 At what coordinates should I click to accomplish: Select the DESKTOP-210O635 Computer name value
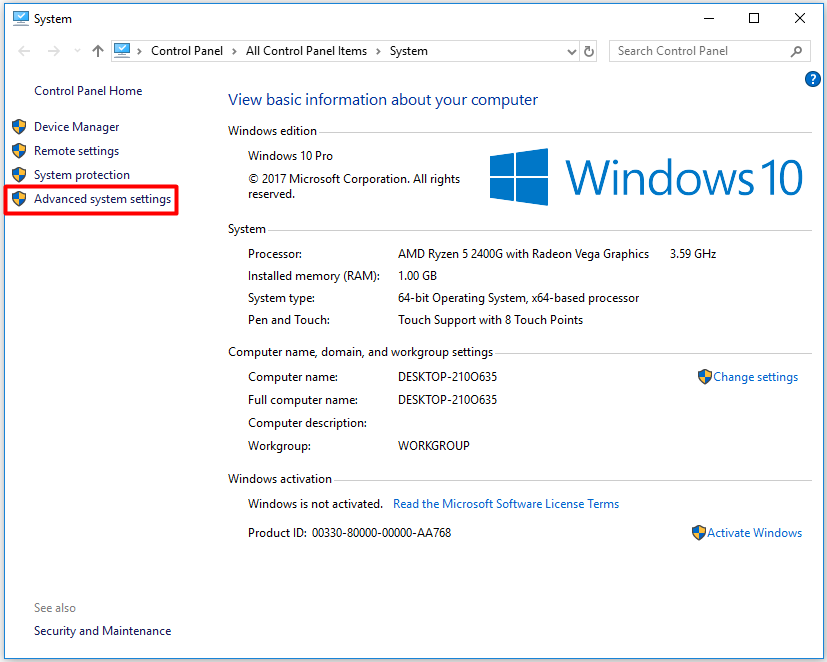pos(447,377)
